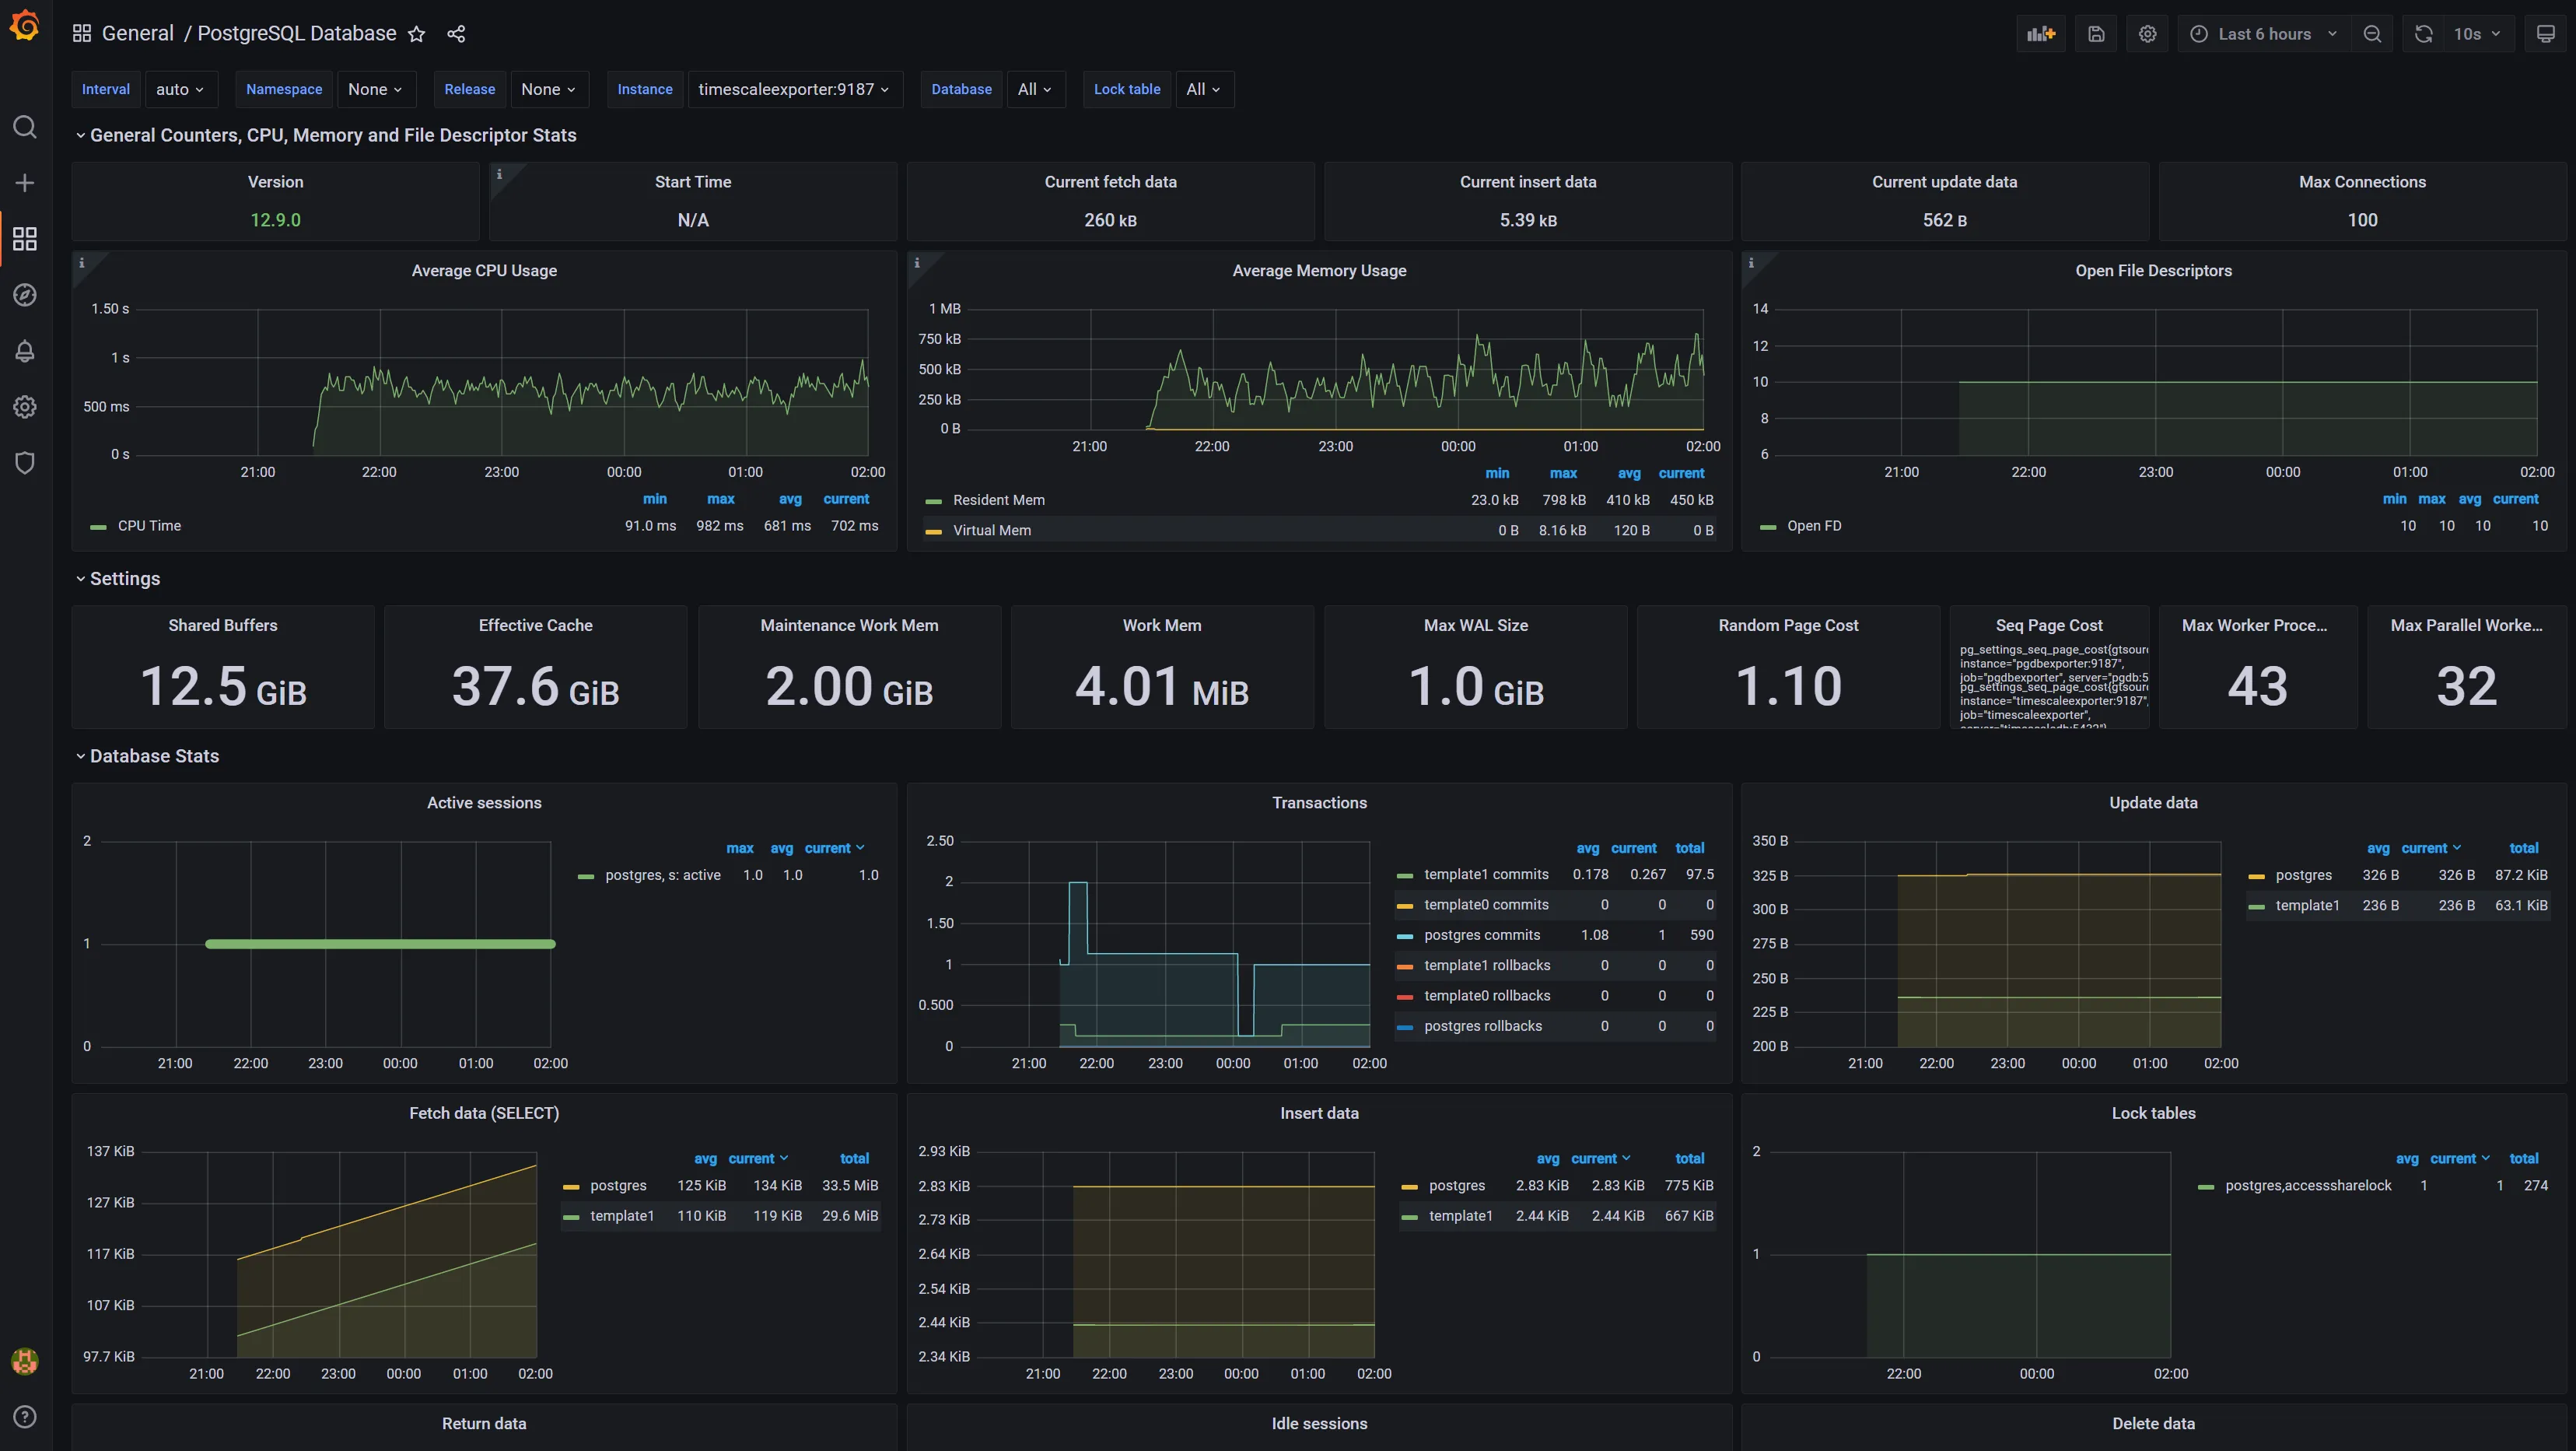Sort Update data legend by avg

[2378, 848]
